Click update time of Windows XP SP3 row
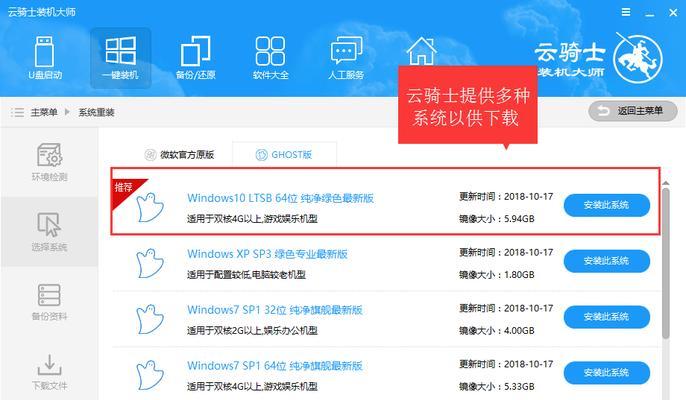 pyautogui.click(x=506, y=253)
